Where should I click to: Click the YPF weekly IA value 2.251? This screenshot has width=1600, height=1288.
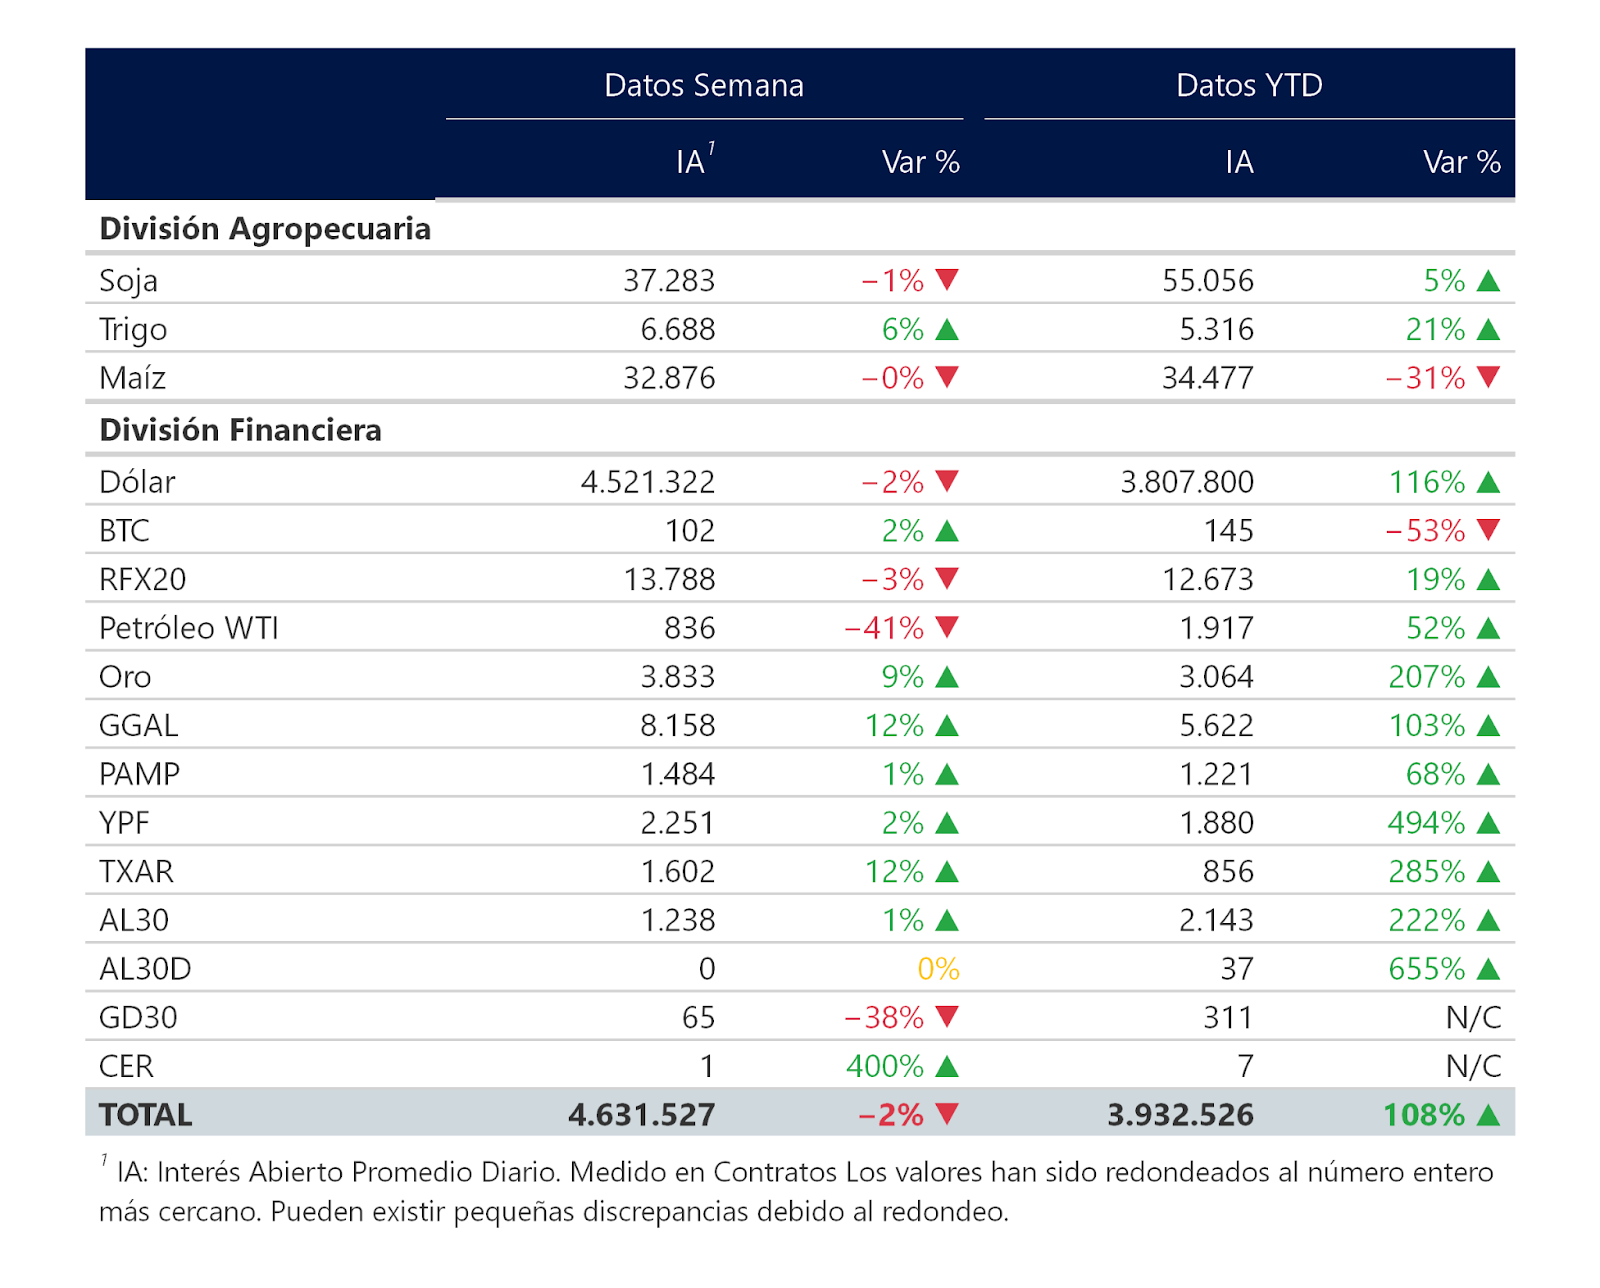coord(678,823)
